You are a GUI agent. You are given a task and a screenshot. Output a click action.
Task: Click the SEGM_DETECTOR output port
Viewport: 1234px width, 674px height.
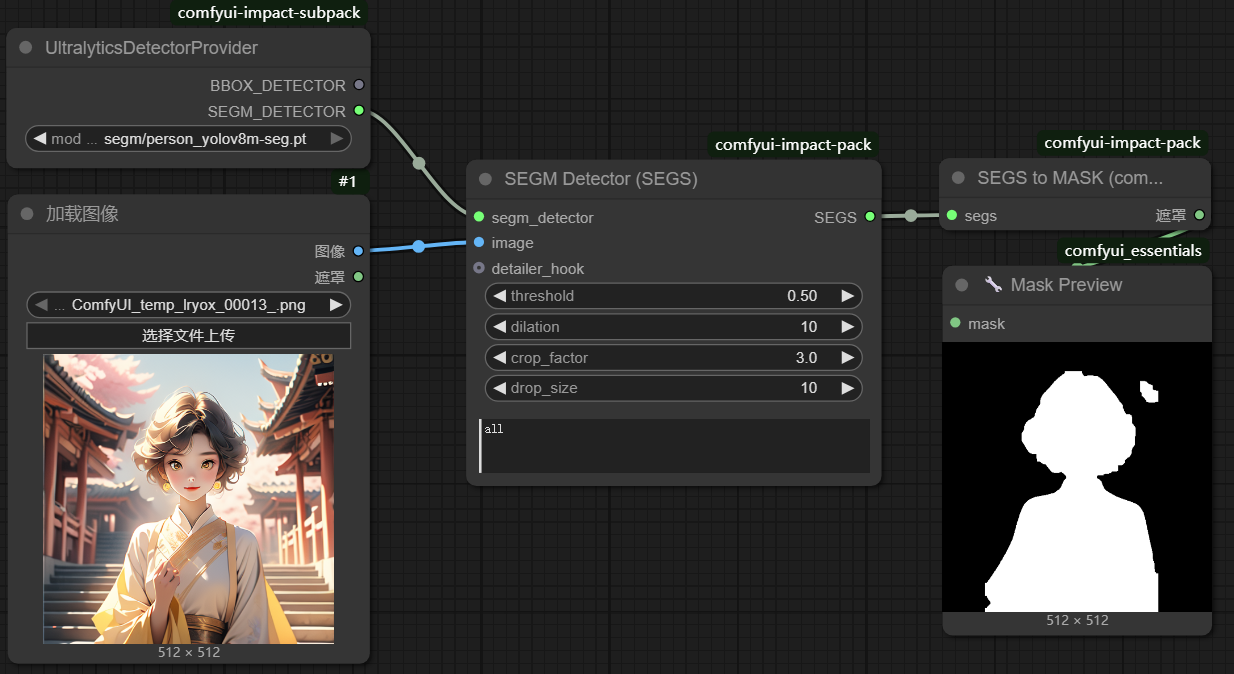point(359,111)
